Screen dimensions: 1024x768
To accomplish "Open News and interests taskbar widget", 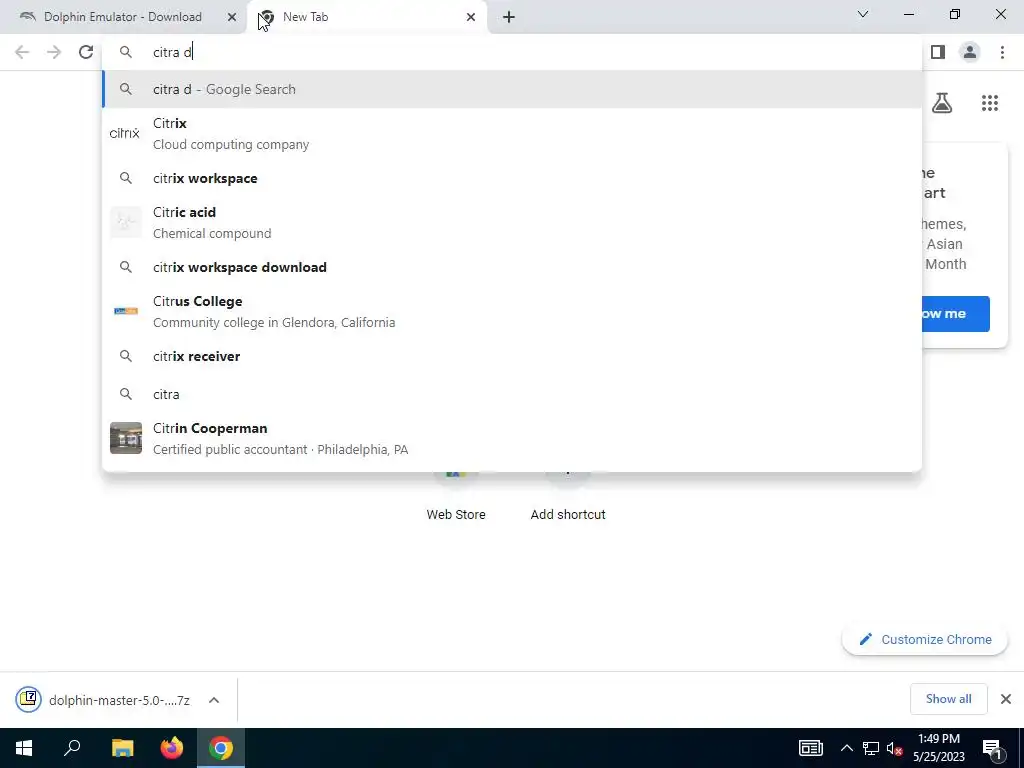I will pyautogui.click(x=810, y=748).
